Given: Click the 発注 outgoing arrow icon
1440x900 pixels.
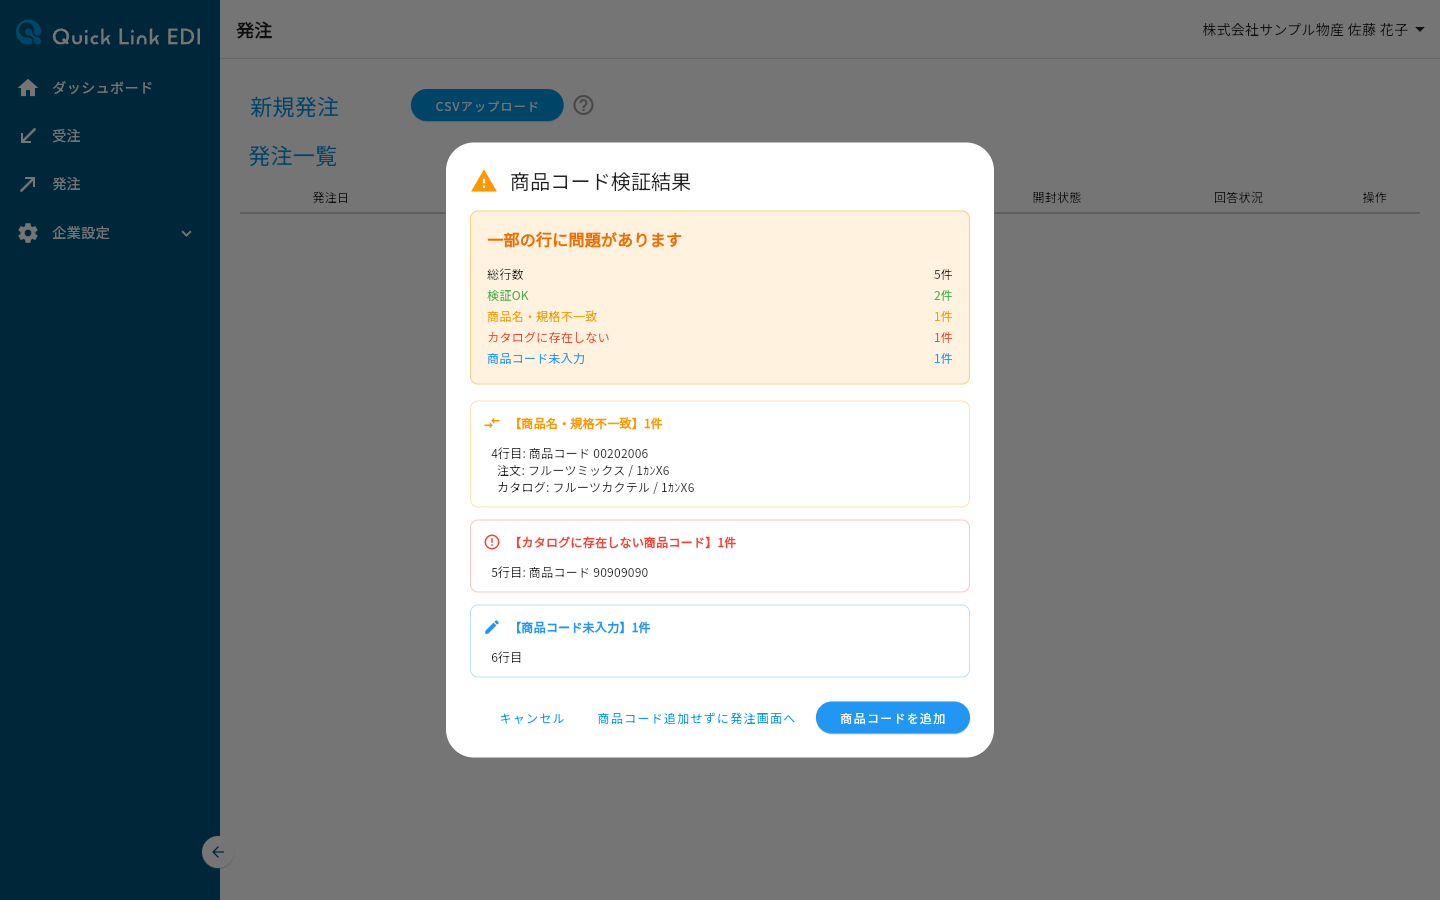Looking at the screenshot, I should click(x=28, y=184).
